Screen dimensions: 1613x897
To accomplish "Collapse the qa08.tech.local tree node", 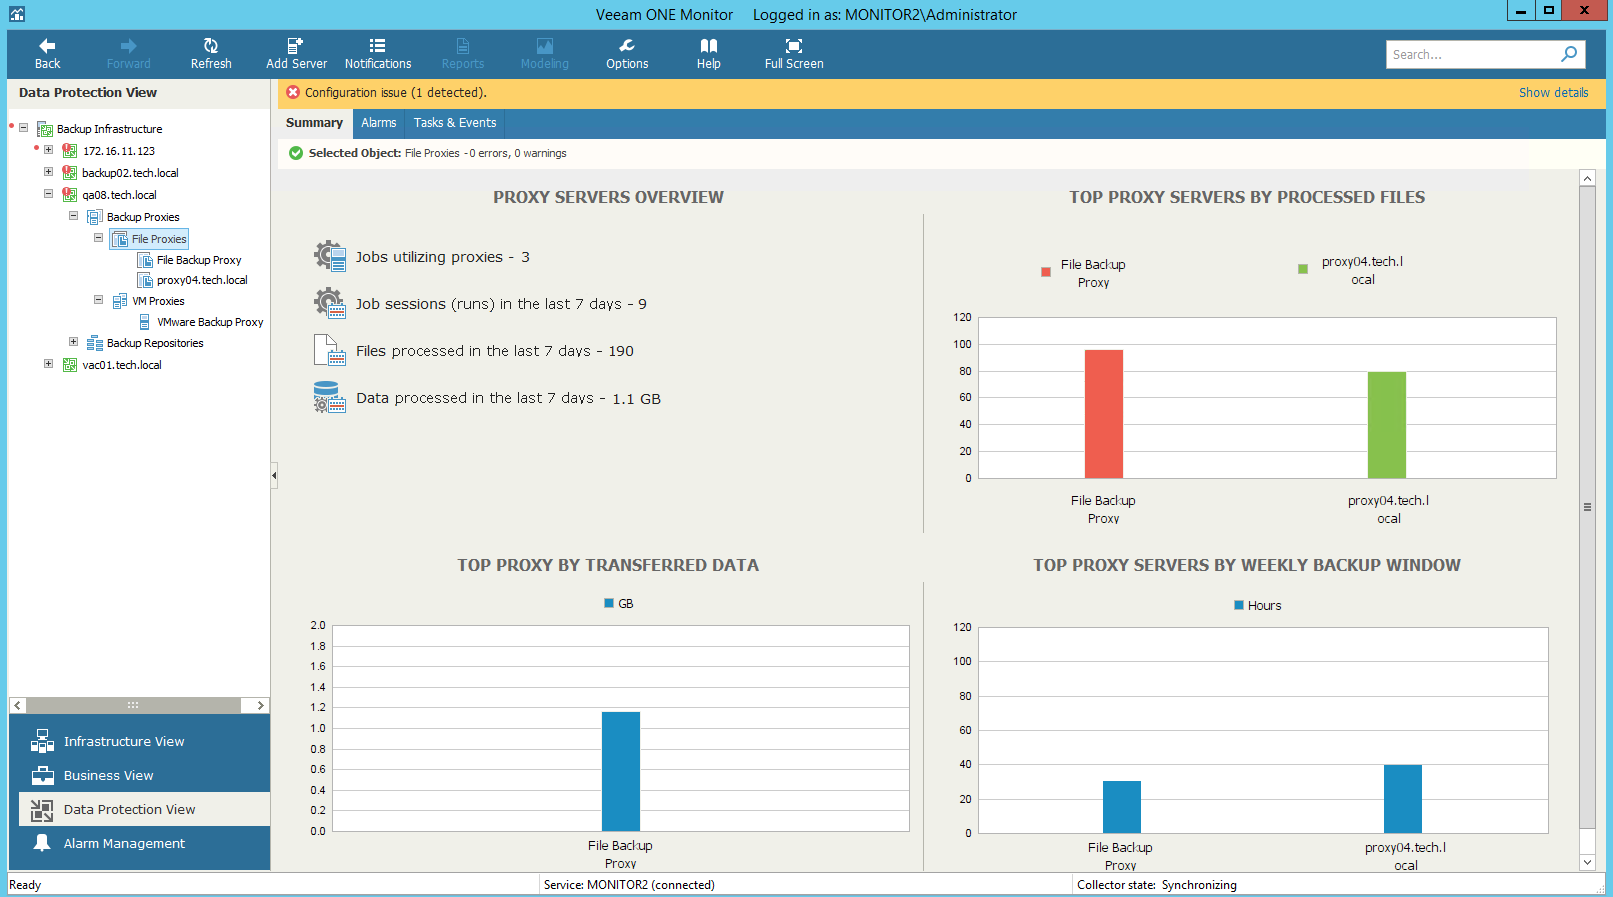I will tap(48, 194).
